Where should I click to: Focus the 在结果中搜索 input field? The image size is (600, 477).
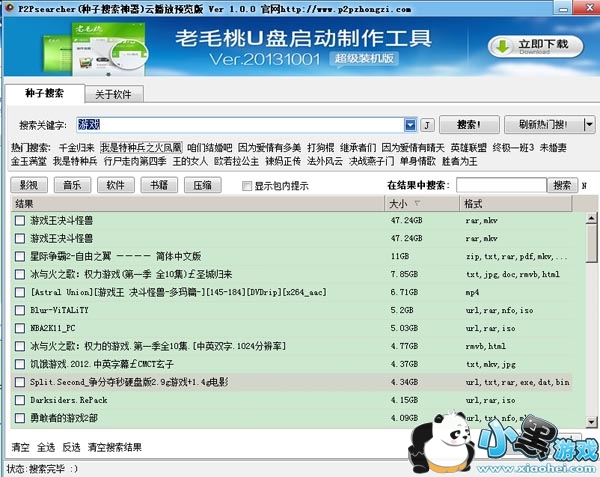tap(501, 186)
